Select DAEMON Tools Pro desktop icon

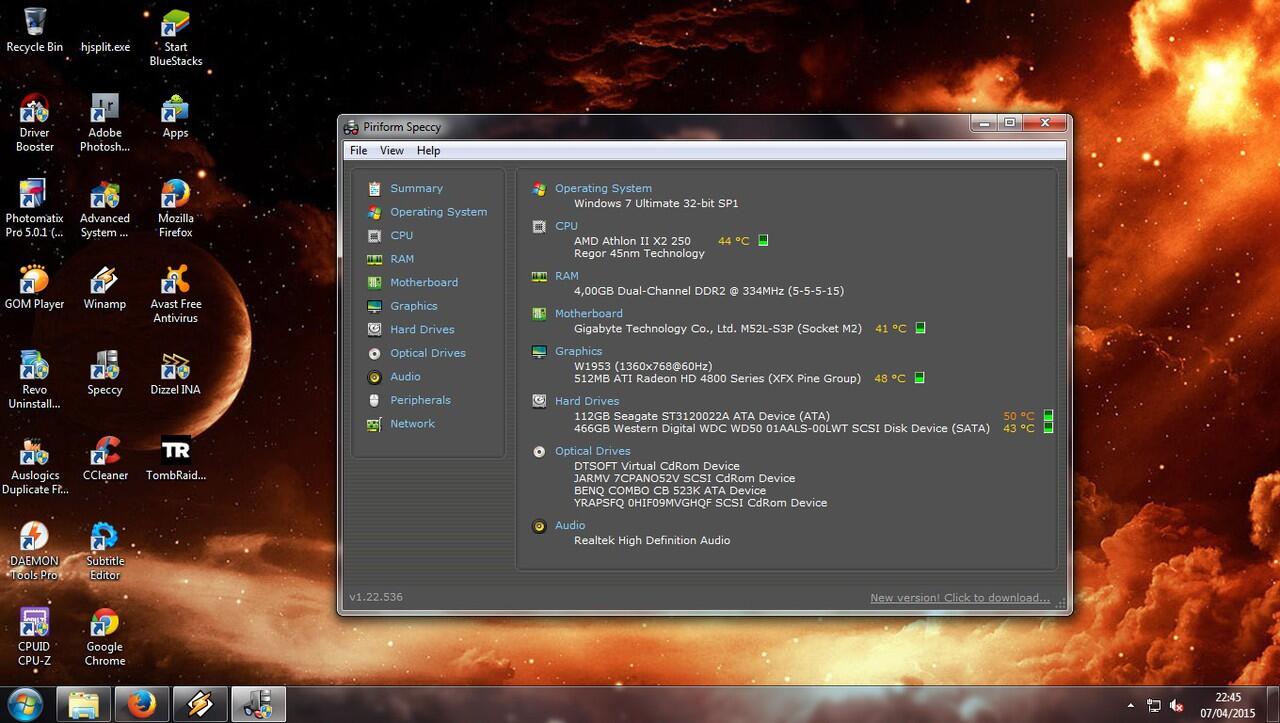point(34,551)
